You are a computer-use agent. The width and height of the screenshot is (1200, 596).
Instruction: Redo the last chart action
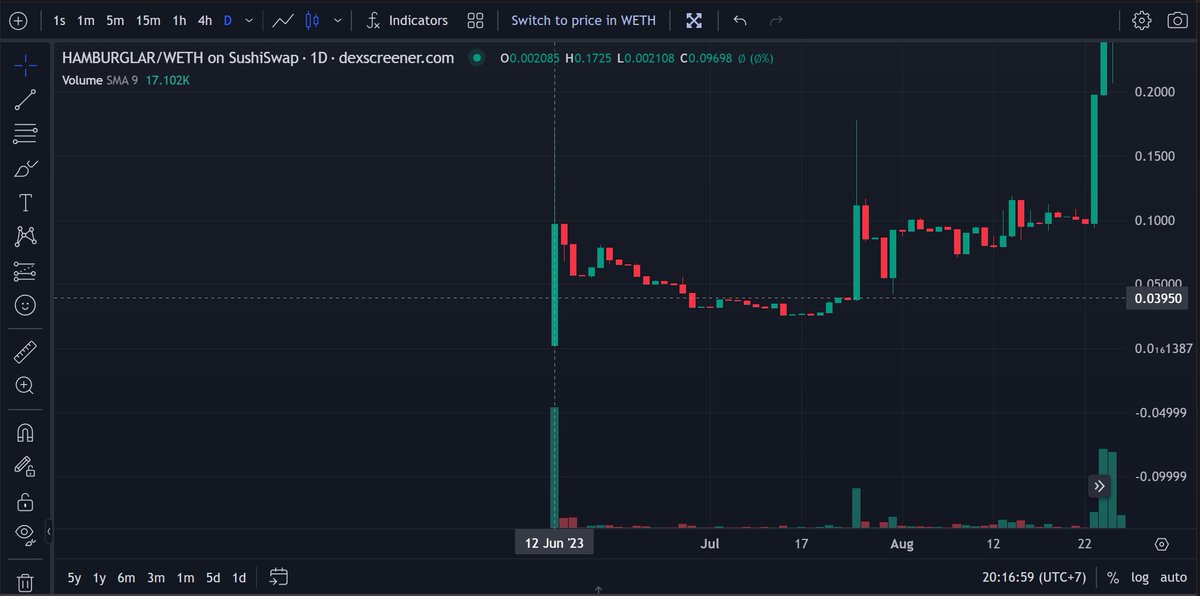click(x=776, y=20)
